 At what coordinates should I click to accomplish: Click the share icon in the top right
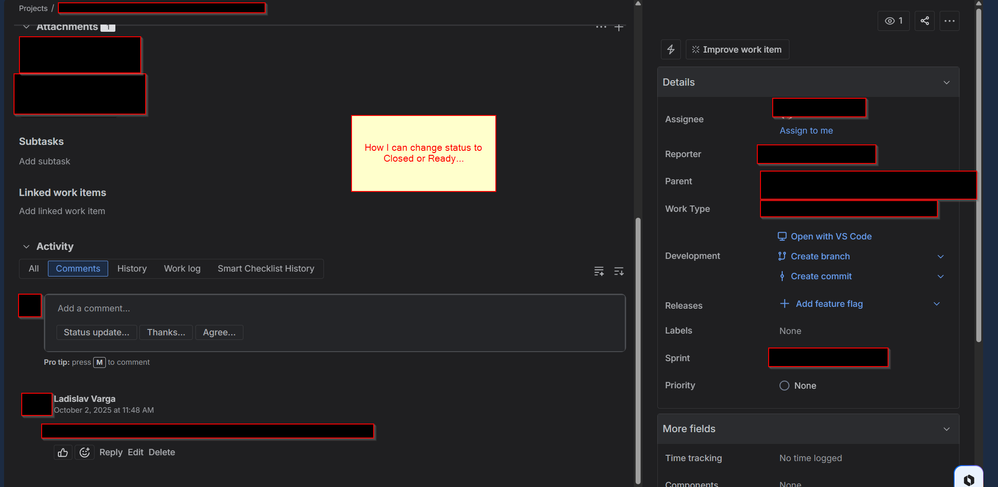point(924,20)
